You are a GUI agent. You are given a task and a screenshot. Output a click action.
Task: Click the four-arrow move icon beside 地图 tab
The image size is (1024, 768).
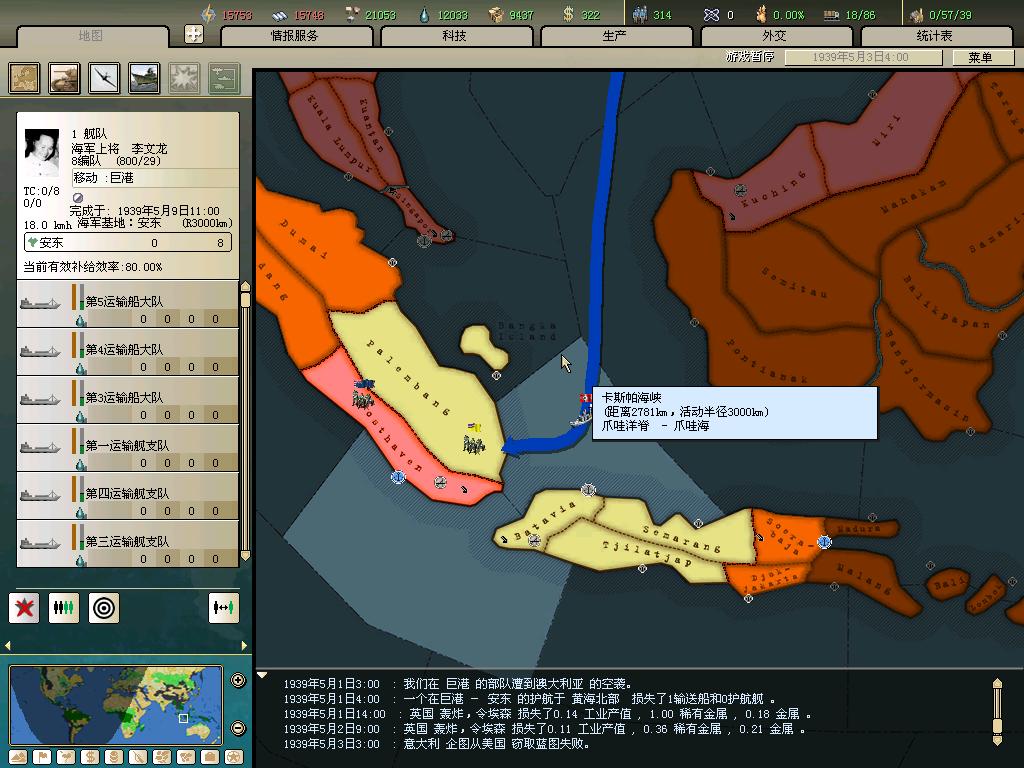tap(194, 34)
